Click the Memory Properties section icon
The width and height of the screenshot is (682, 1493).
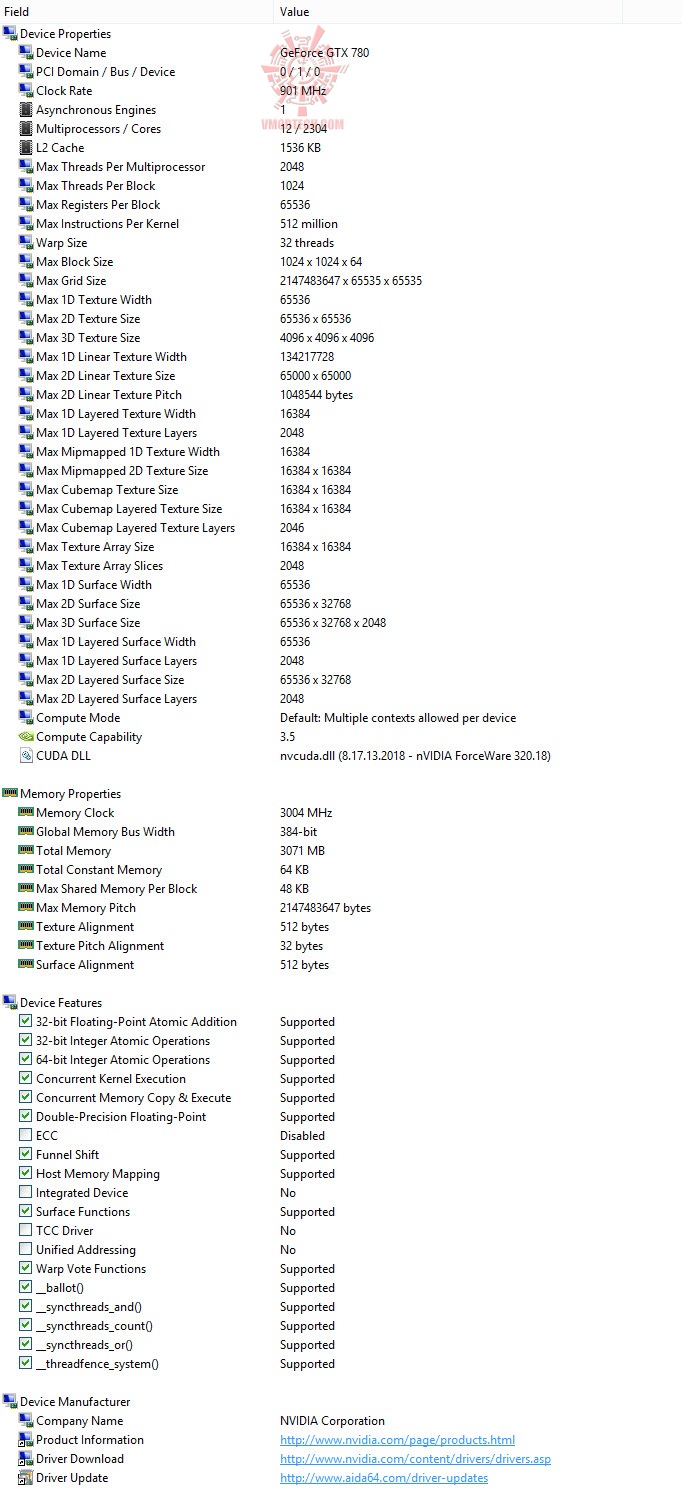[x=10, y=794]
